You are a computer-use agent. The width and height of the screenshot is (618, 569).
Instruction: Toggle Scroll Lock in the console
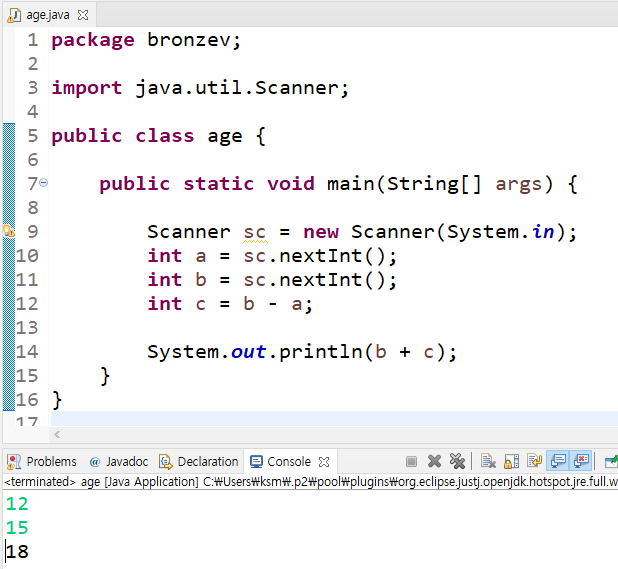click(511, 461)
